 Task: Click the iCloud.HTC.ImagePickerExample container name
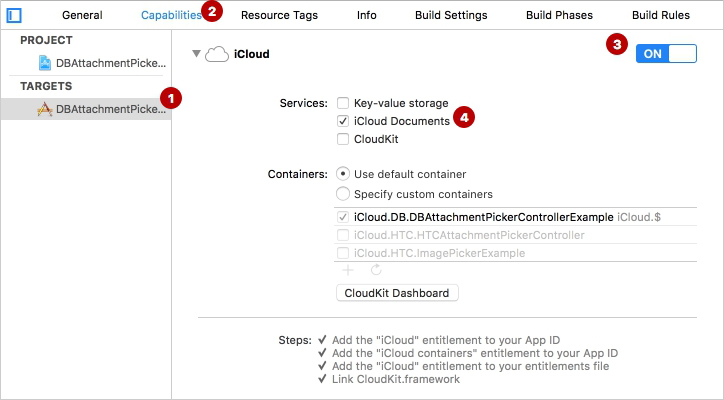[x=440, y=253]
